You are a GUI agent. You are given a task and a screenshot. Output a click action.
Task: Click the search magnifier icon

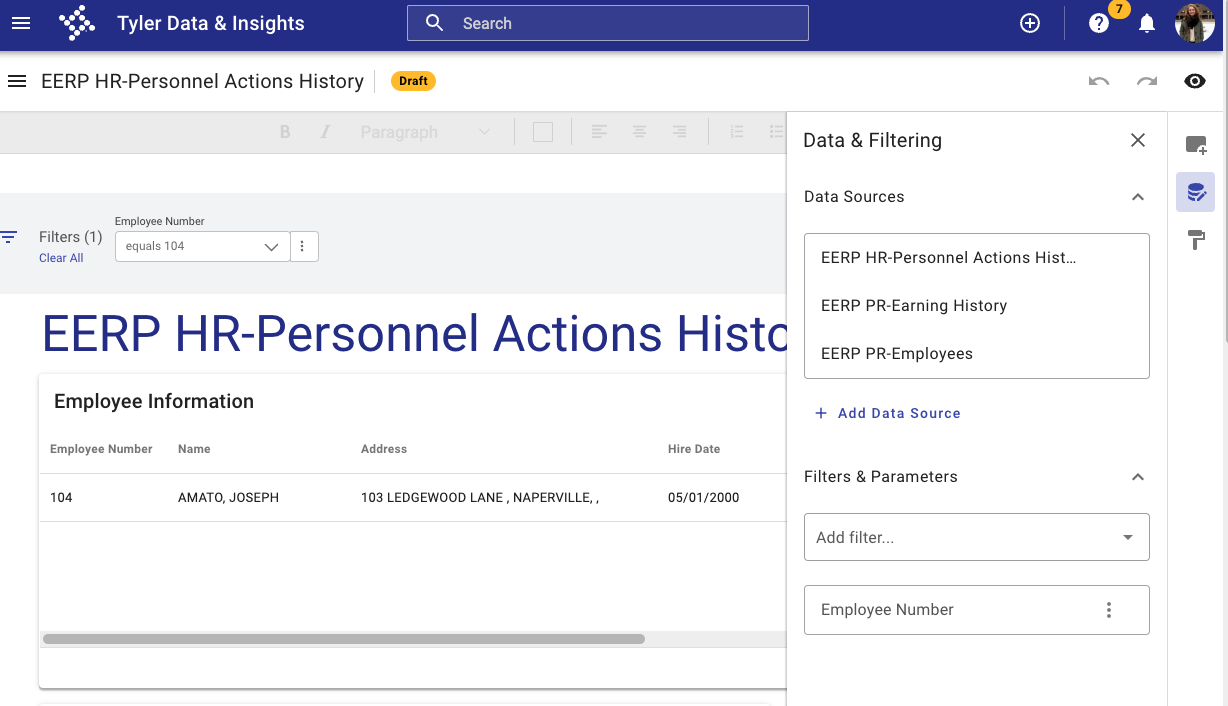click(434, 23)
